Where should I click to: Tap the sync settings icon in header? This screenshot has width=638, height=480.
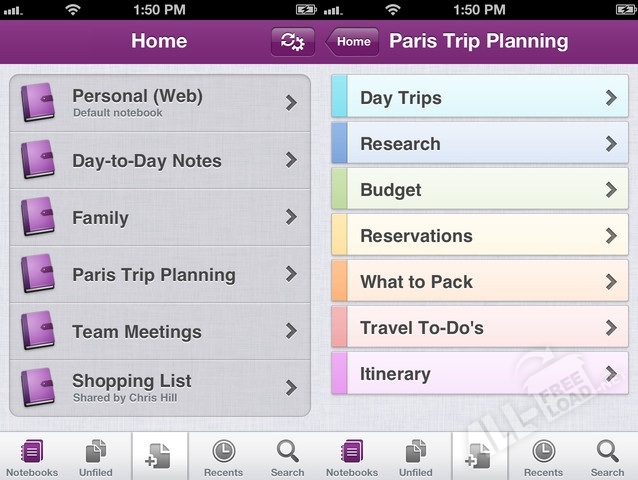click(x=293, y=42)
